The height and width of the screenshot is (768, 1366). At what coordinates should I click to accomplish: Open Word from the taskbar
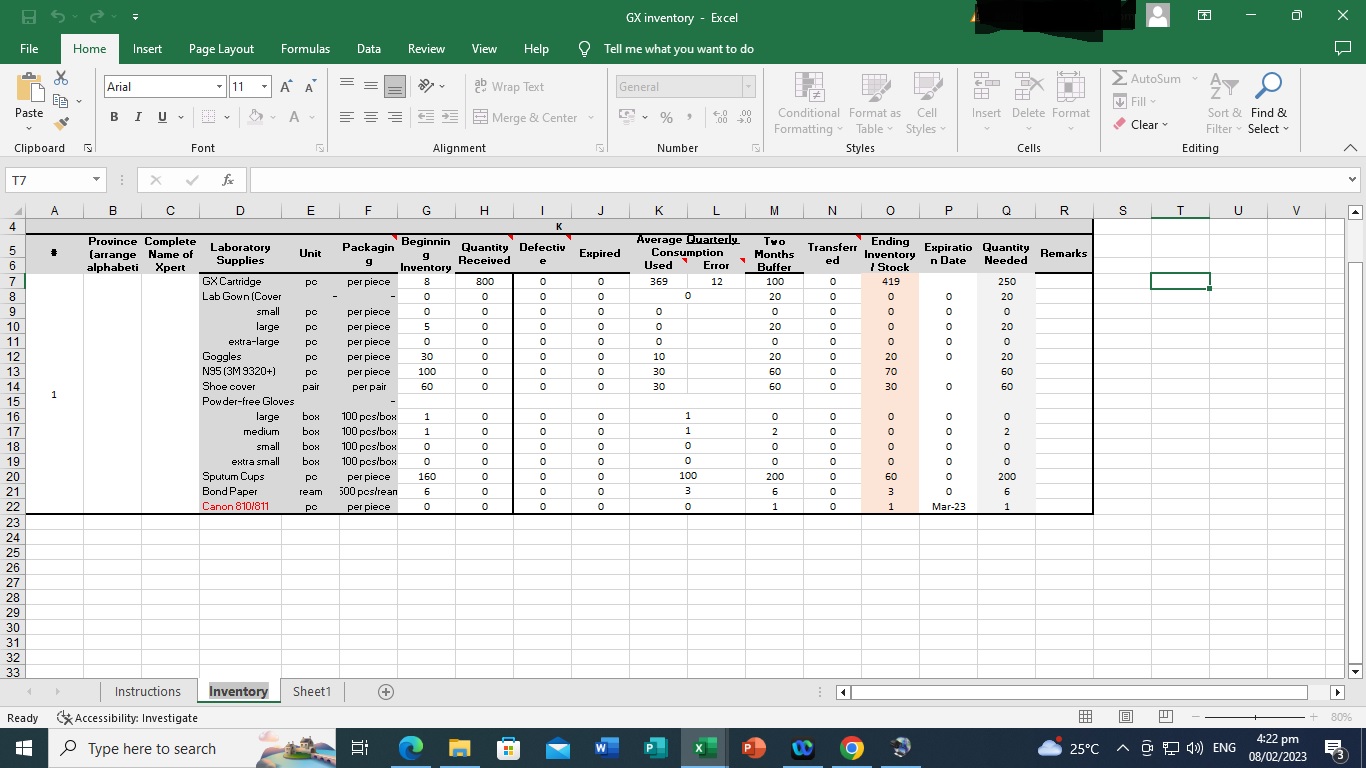[x=606, y=748]
